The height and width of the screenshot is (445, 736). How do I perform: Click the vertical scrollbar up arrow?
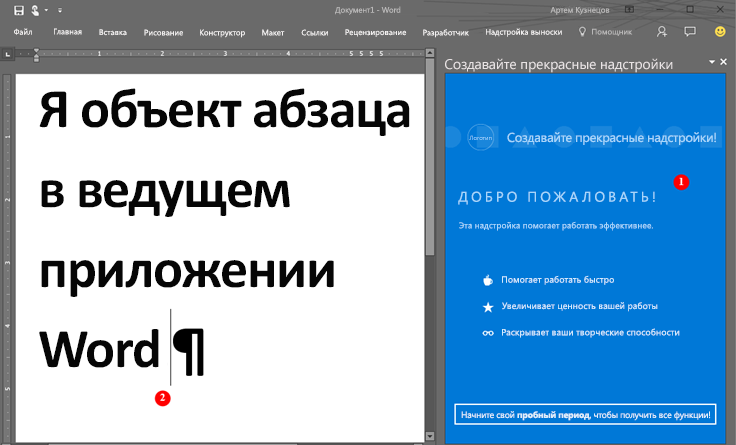pos(430,54)
